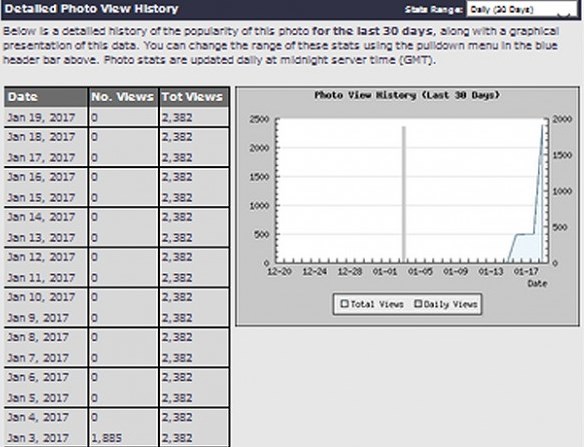Select the Jan 12, 2017 date cell
The image size is (584, 447).
coord(46,257)
